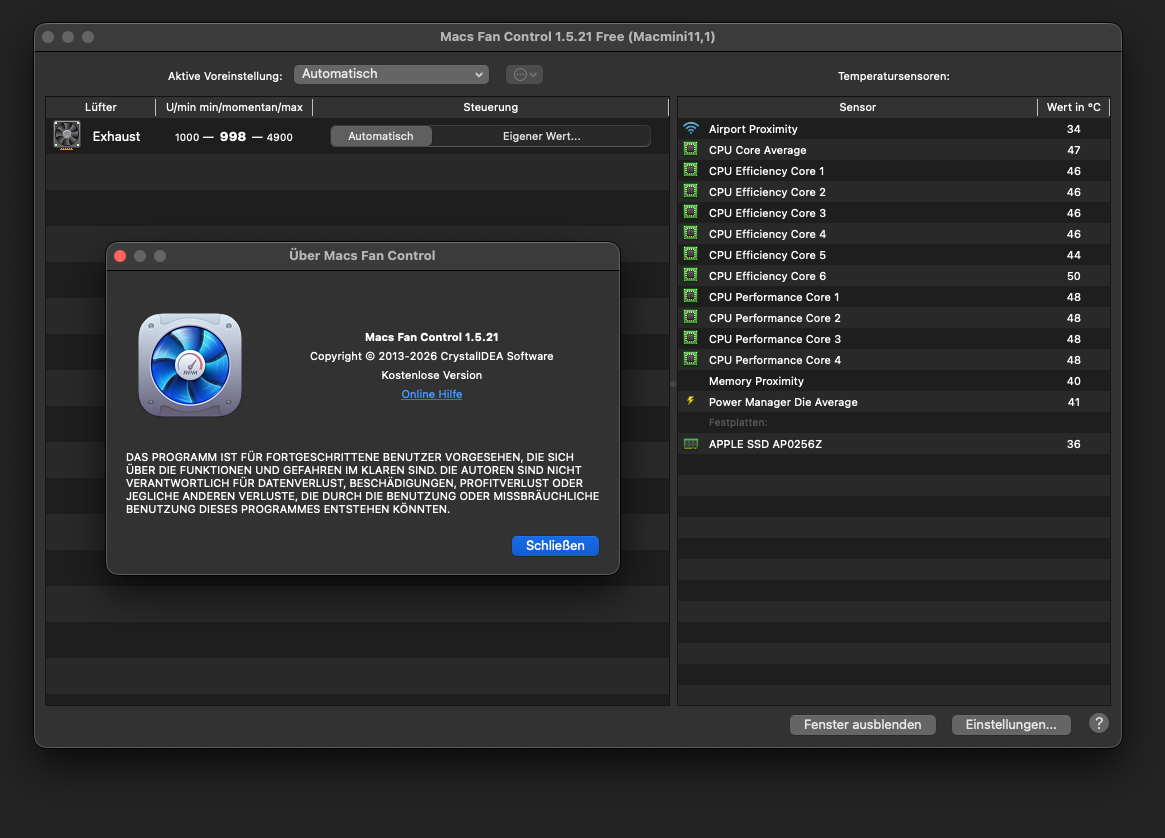The height and width of the screenshot is (838, 1165).
Task: Click chip icon for CPU Performance Core 4
Action: click(x=691, y=359)
